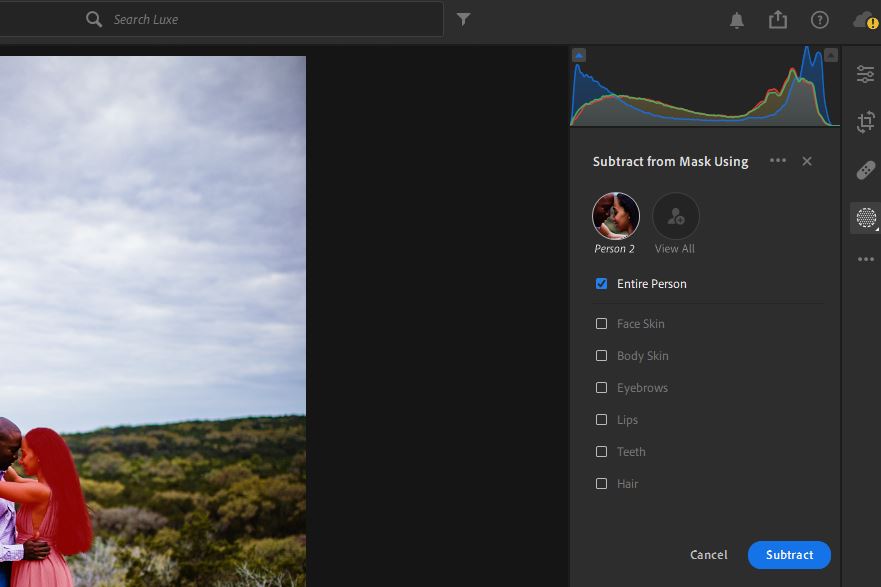The height and width of the screenshot is (587, 881).
Task: Open the filter funnel icon
Action: tap(463, 19)
